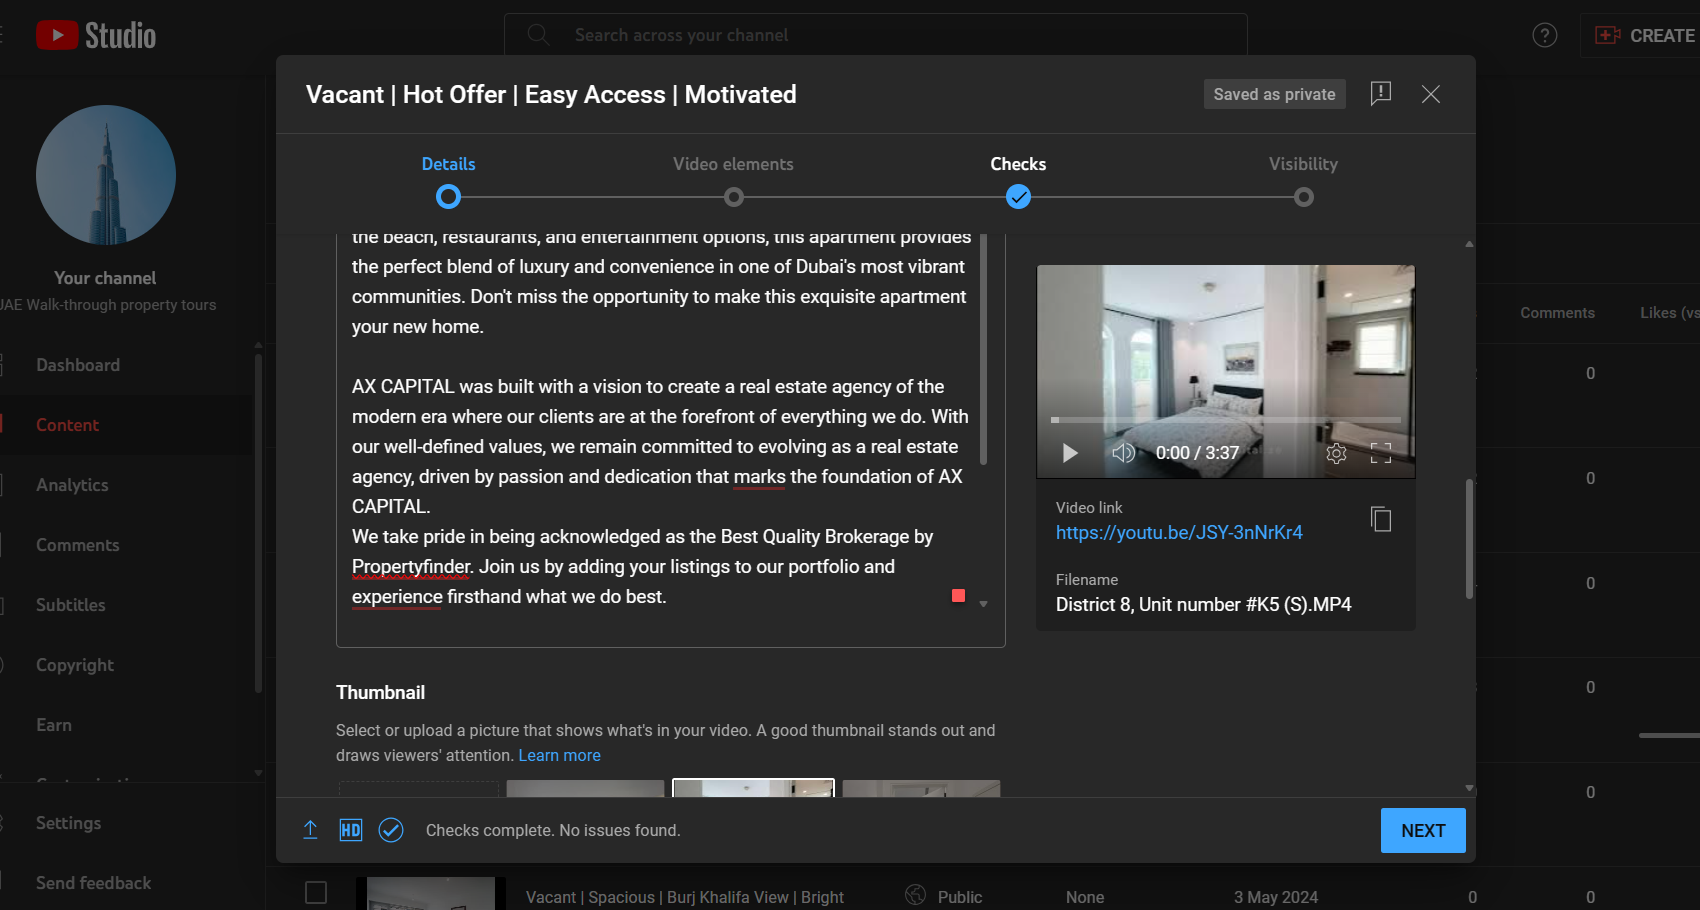Click the sidebar scroll down arrow
The width and height of the screenshot is (1700, 910).
258,772
